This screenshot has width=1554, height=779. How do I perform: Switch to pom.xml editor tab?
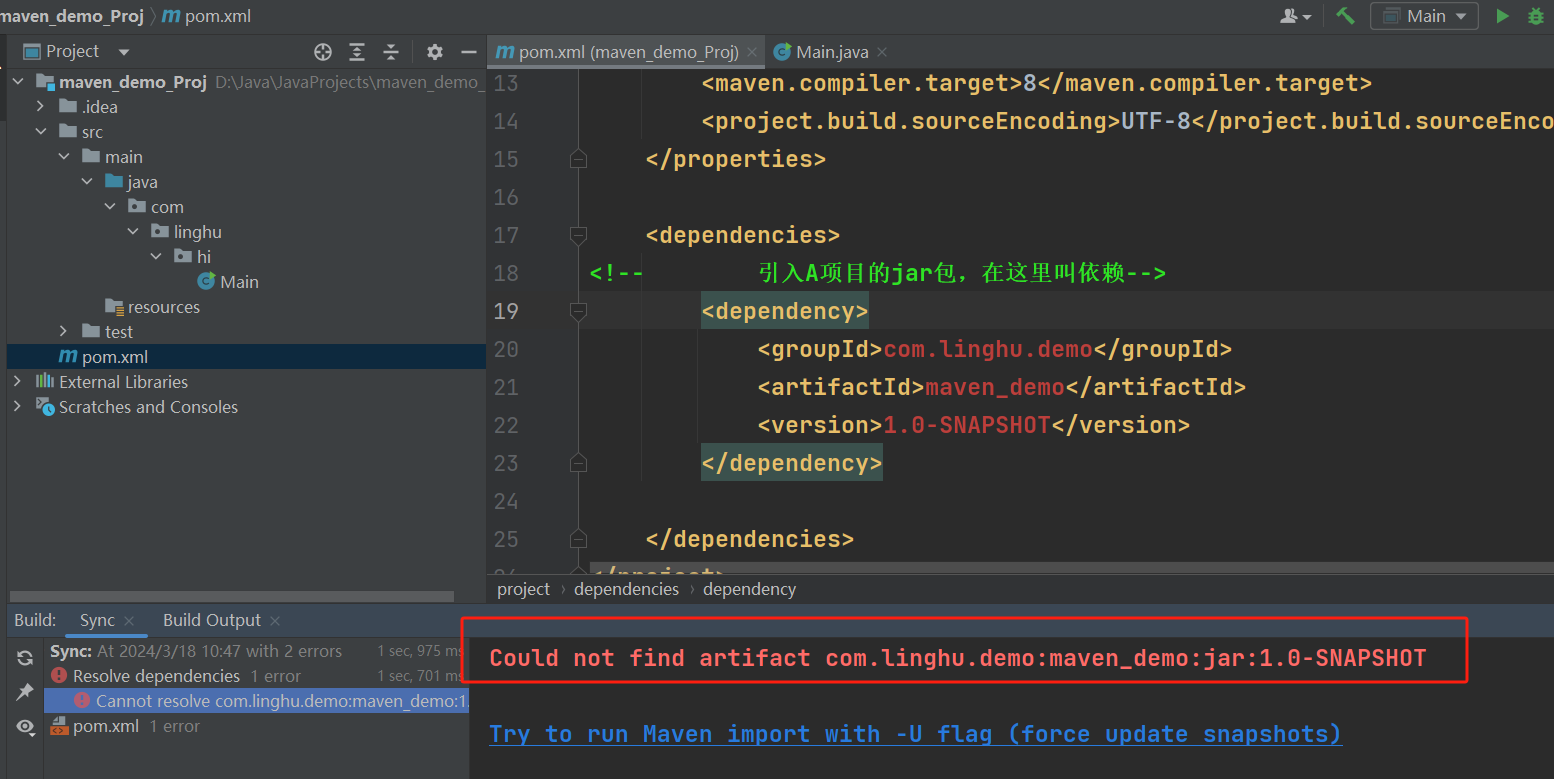(x=627, y=52)
